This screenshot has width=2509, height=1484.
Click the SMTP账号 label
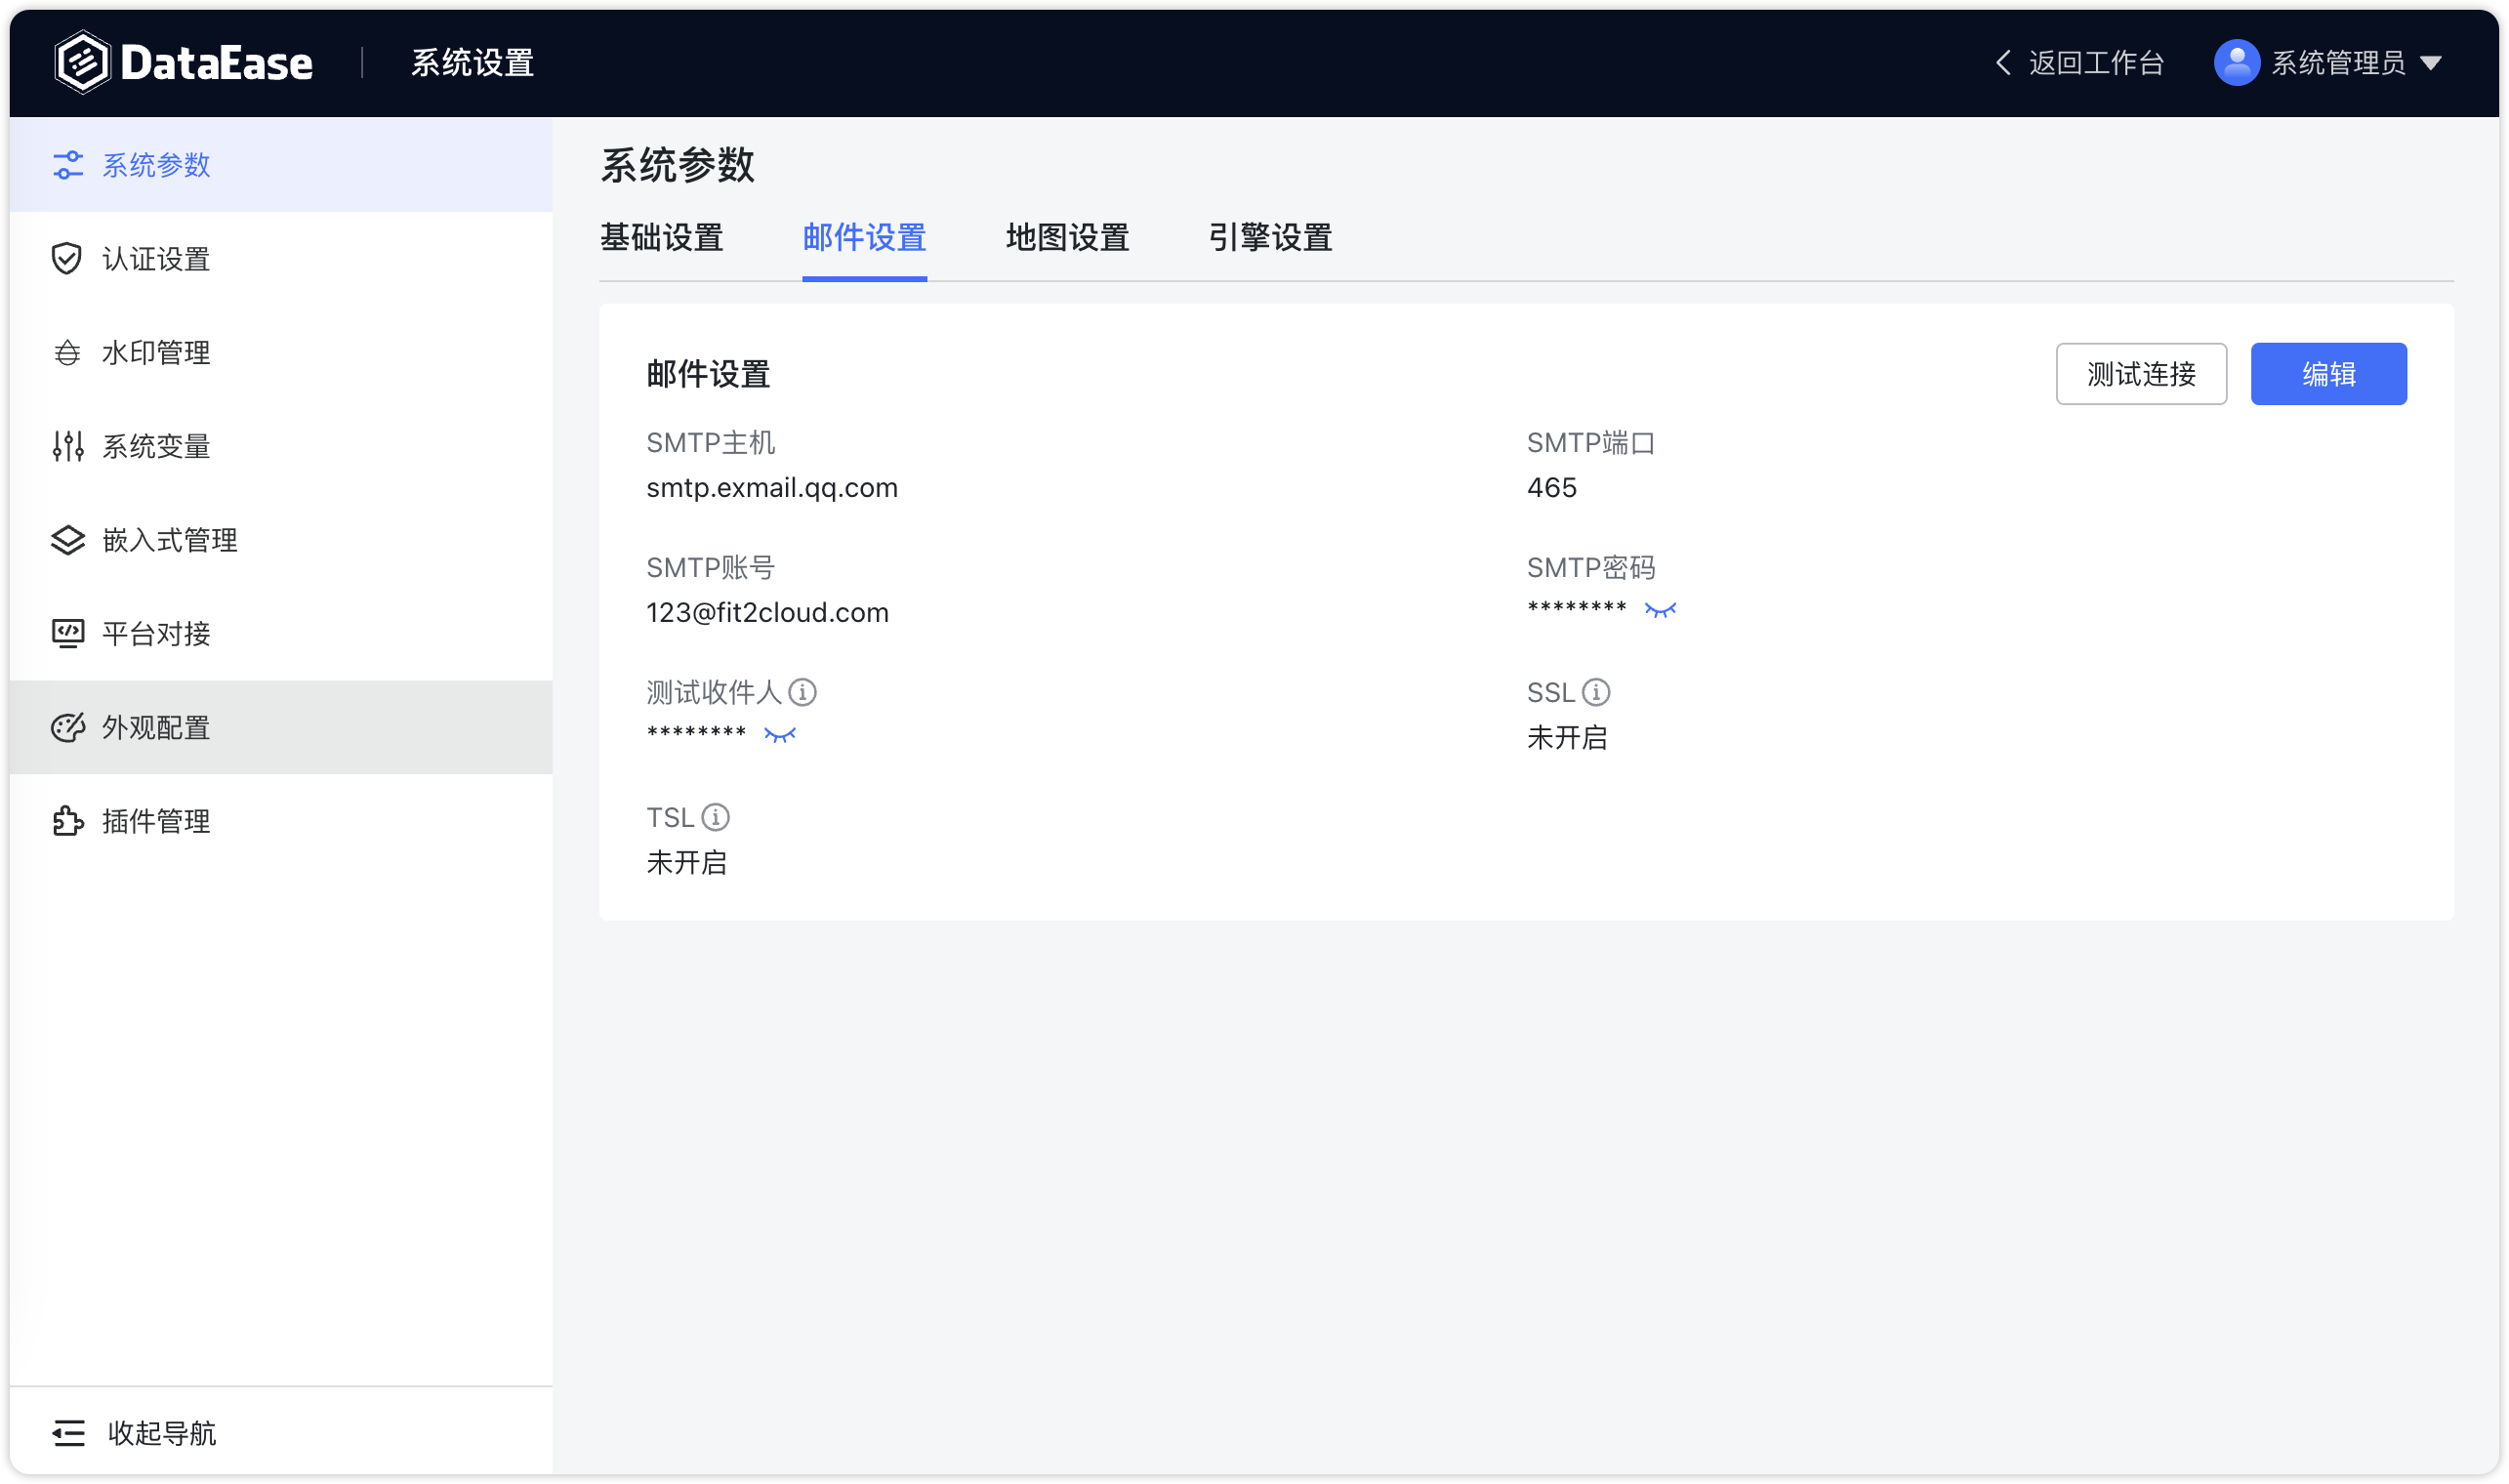[710, 567]
